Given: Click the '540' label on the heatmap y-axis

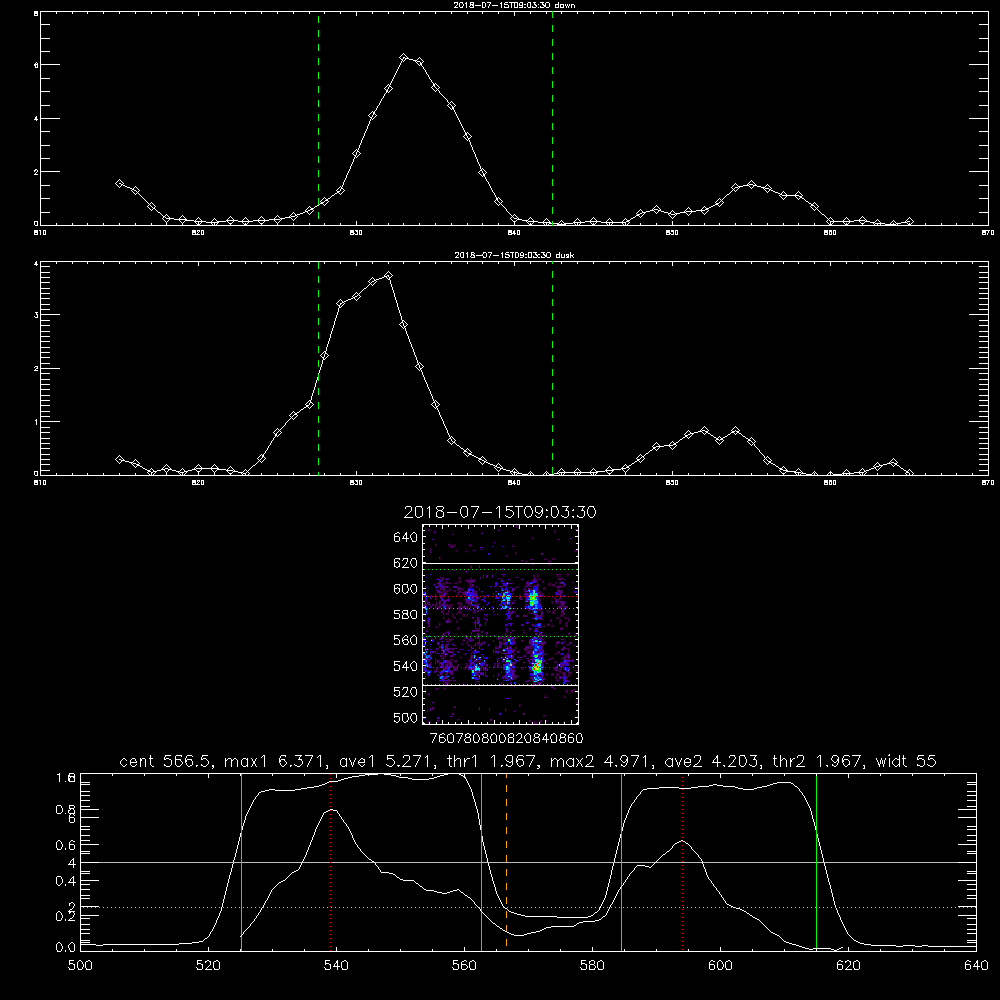Looking at the screenshot, I should point(405,666).
